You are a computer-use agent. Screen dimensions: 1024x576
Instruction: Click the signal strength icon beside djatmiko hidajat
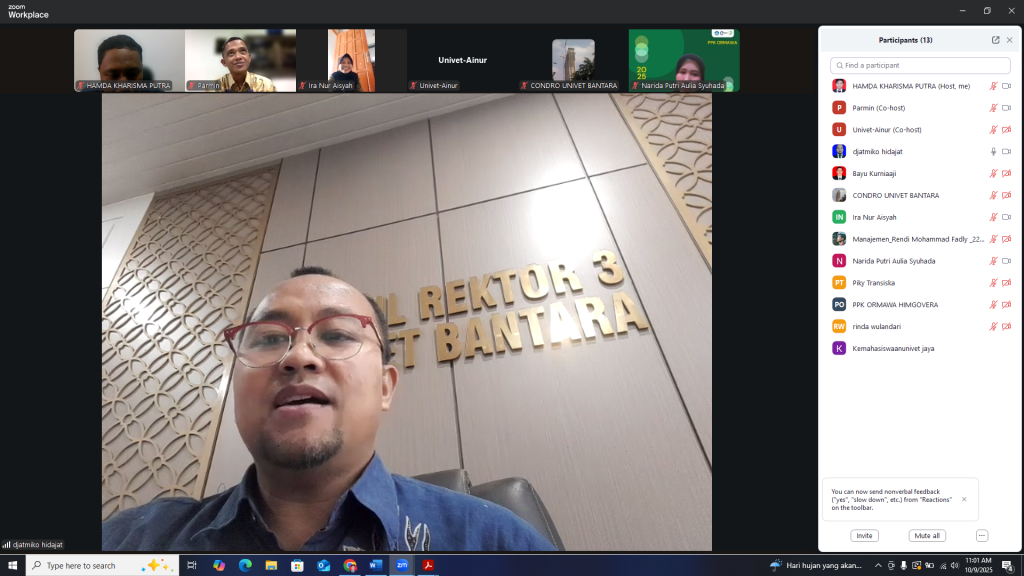pyautogui.click(x=6, y=545)
